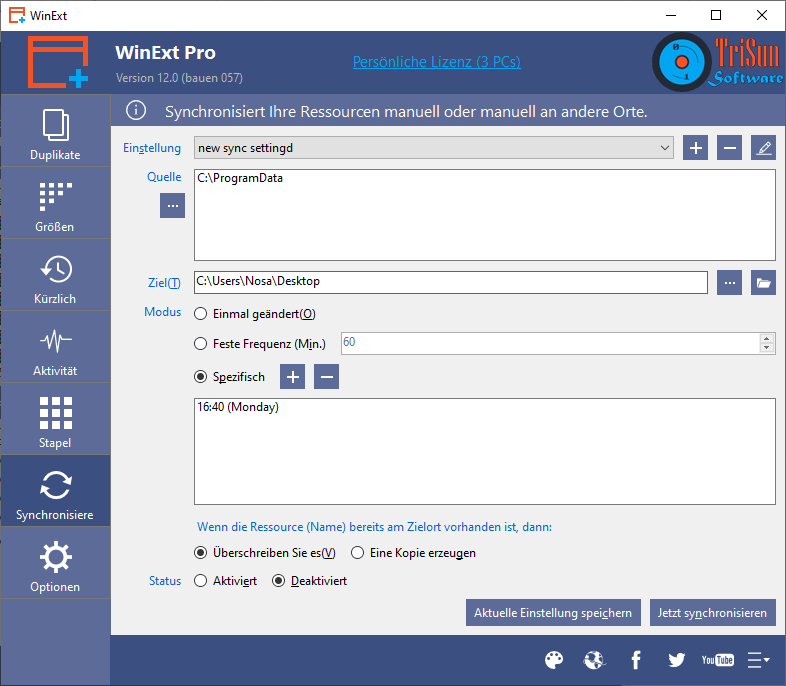Screen dimensions: 786x686
Task: Select Einmal geändert mode
Action: click(x=255, y=314)
